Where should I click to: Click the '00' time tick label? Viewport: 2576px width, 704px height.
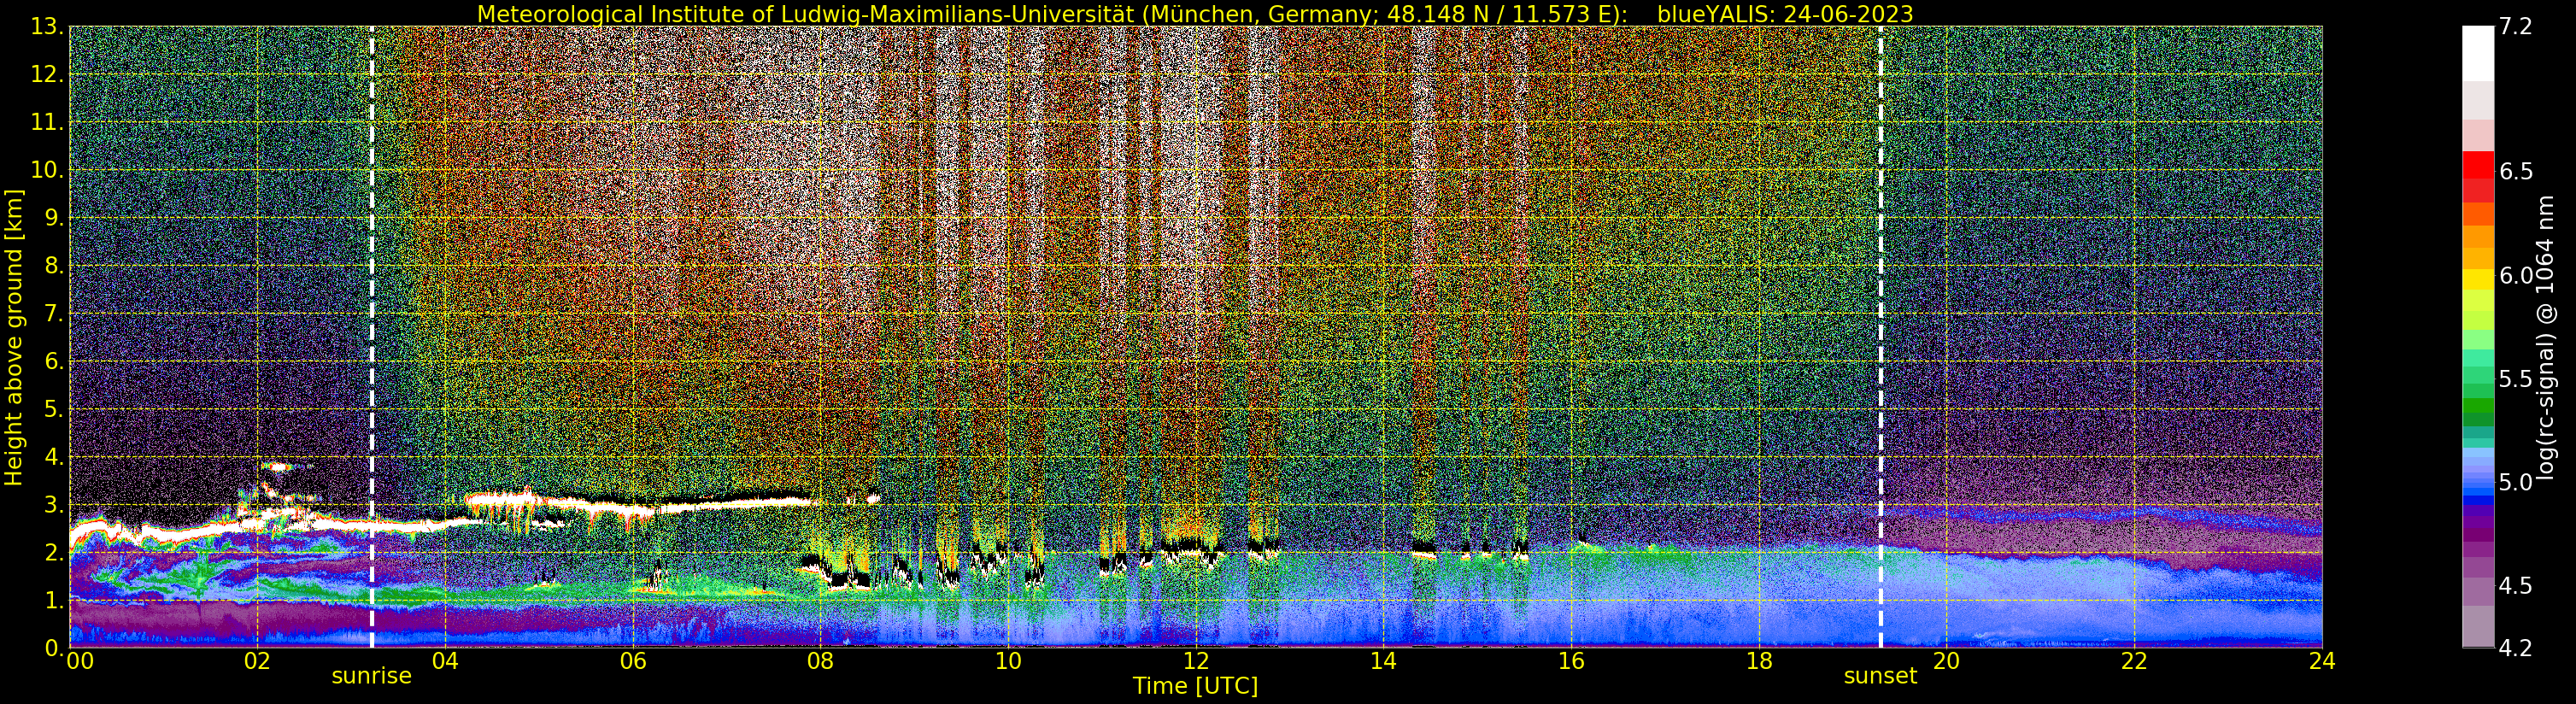pyautogui.click(x=80, y=661)
